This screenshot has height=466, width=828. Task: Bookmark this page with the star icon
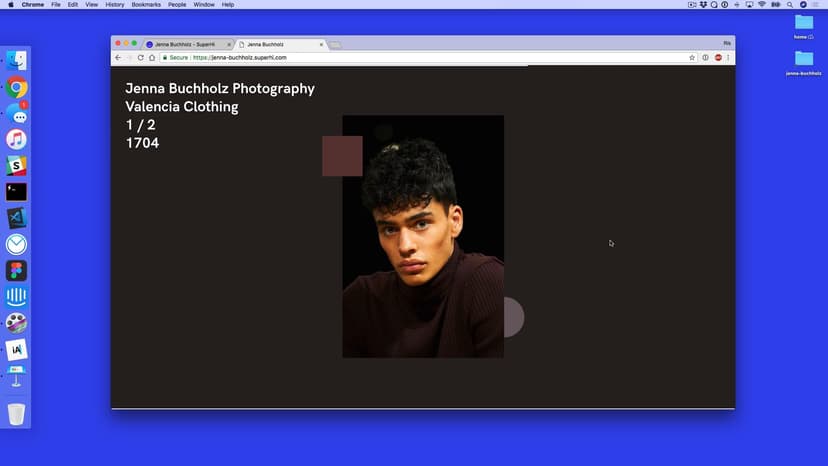pos(692,58)
